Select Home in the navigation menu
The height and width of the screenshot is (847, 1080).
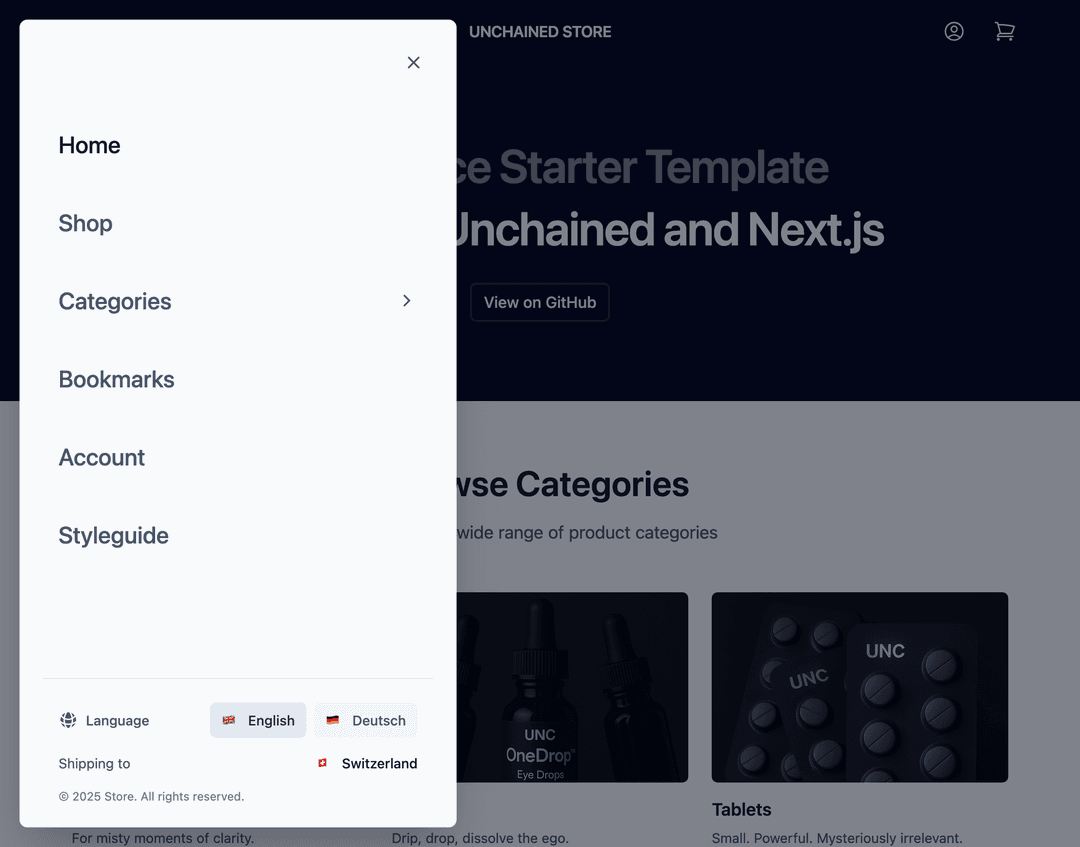click(89, 145)
